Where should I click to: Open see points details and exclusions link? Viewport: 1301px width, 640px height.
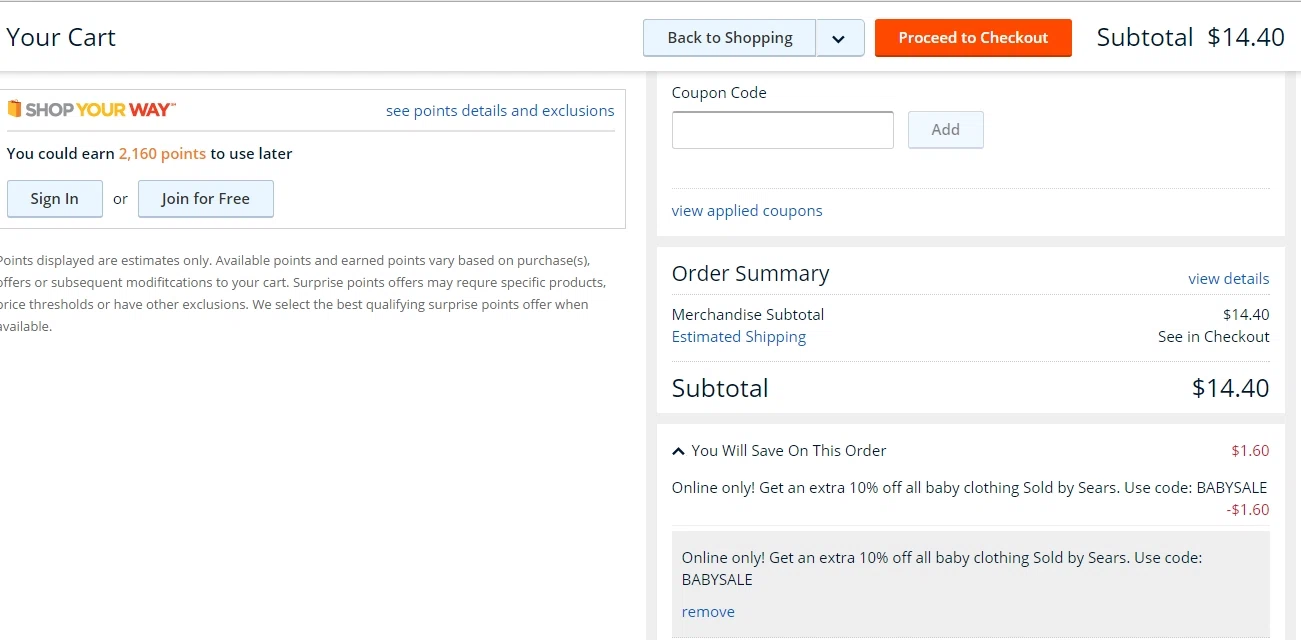coord(500,111)
